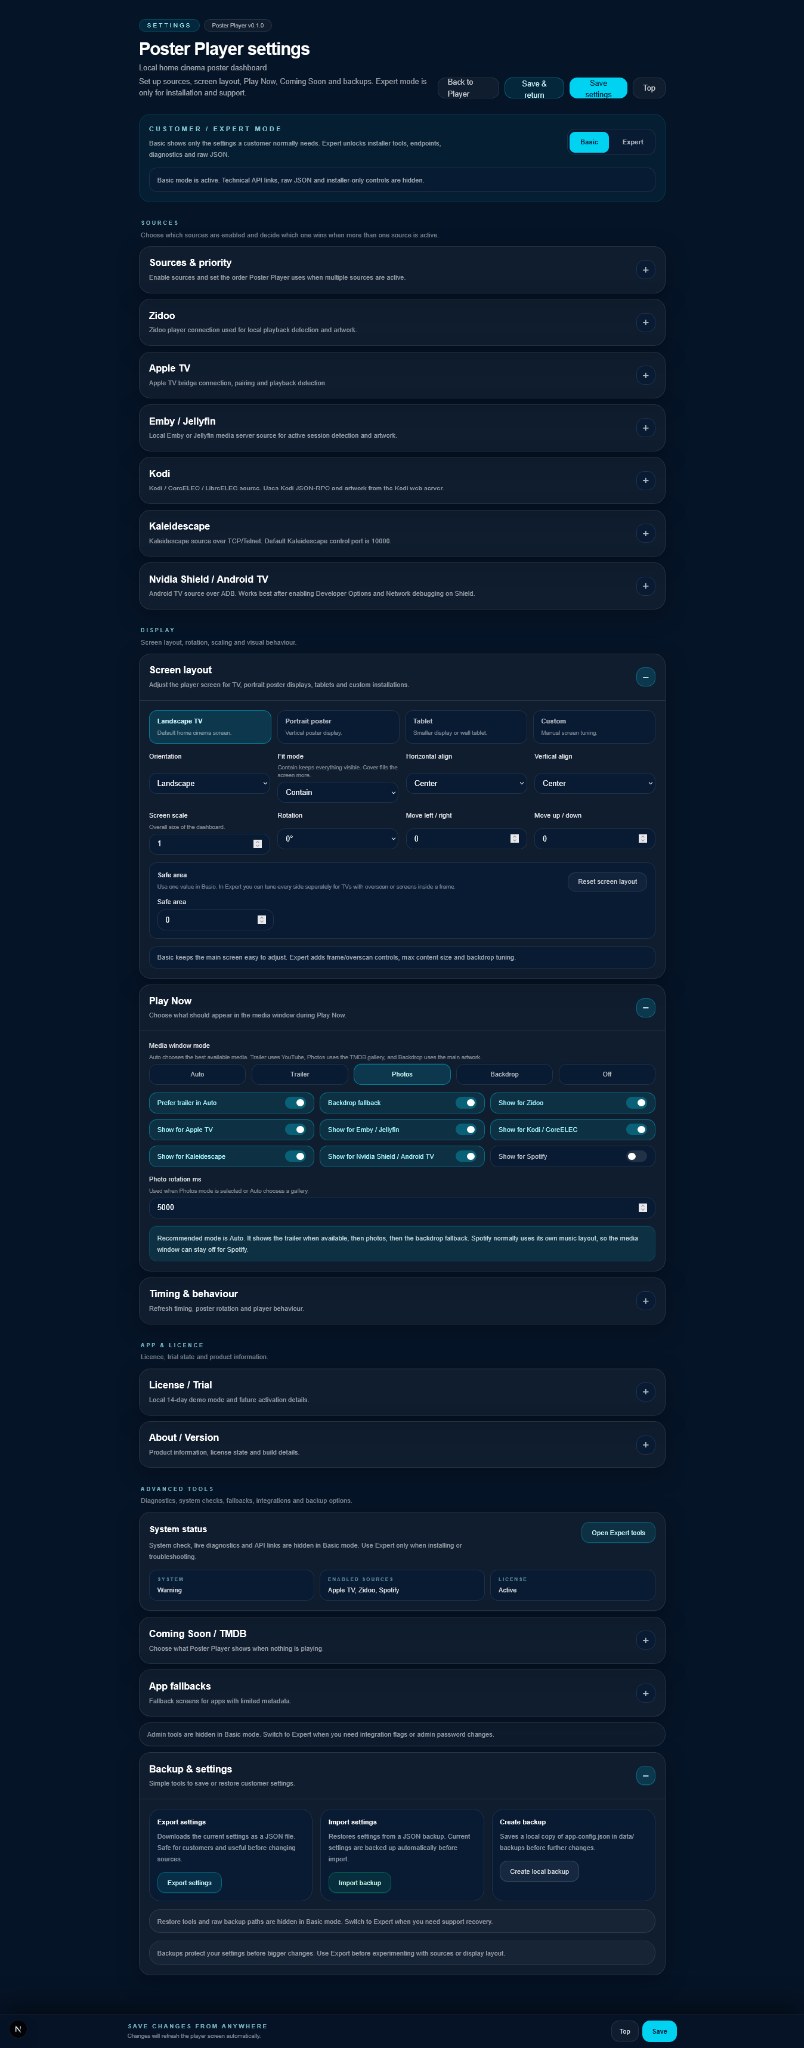Click the round N logo icon
The image size is (804, 2048).
point(18,2029)
